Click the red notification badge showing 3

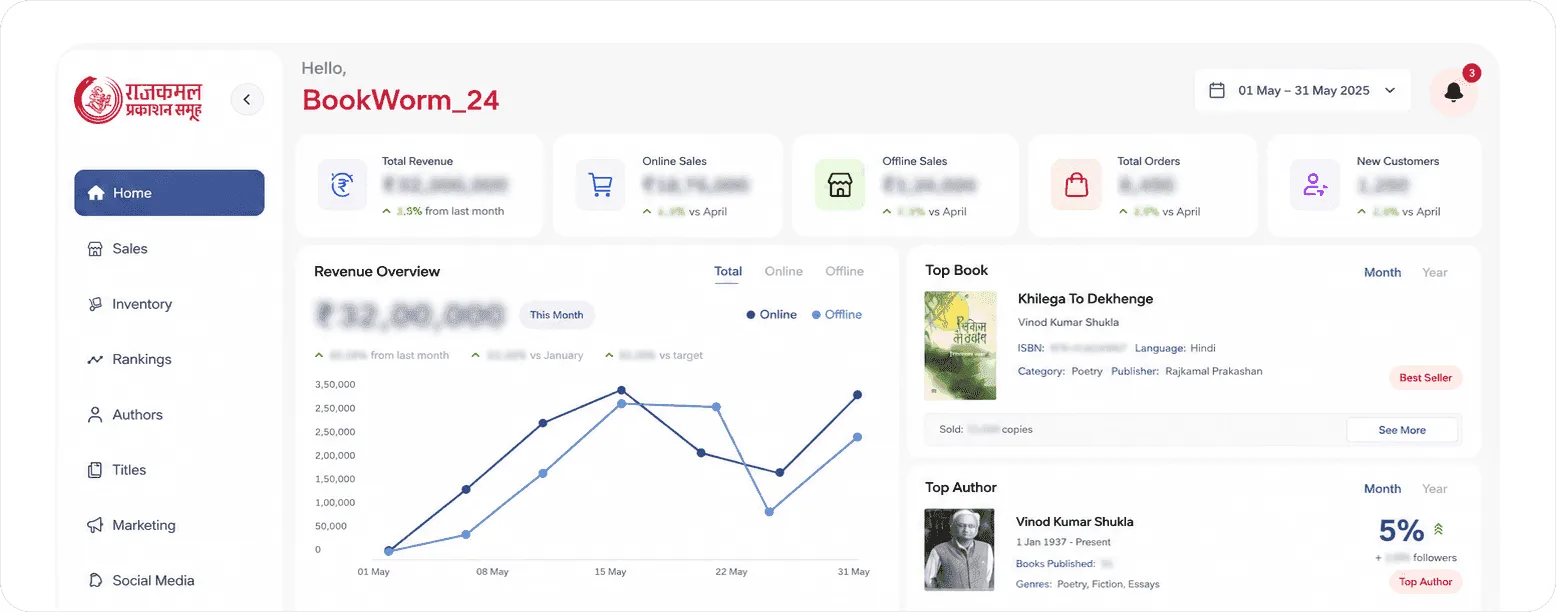(1471, 73)
